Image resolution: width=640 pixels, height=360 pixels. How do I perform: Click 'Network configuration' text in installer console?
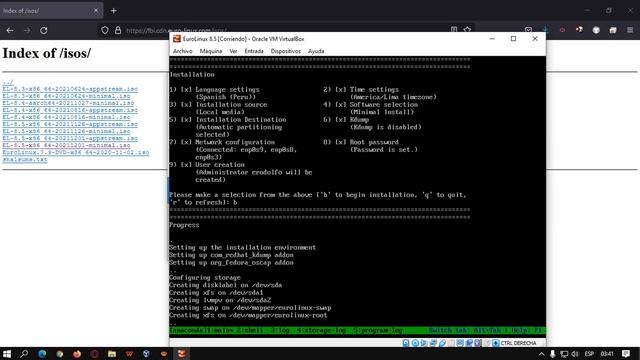click(235, 142)
